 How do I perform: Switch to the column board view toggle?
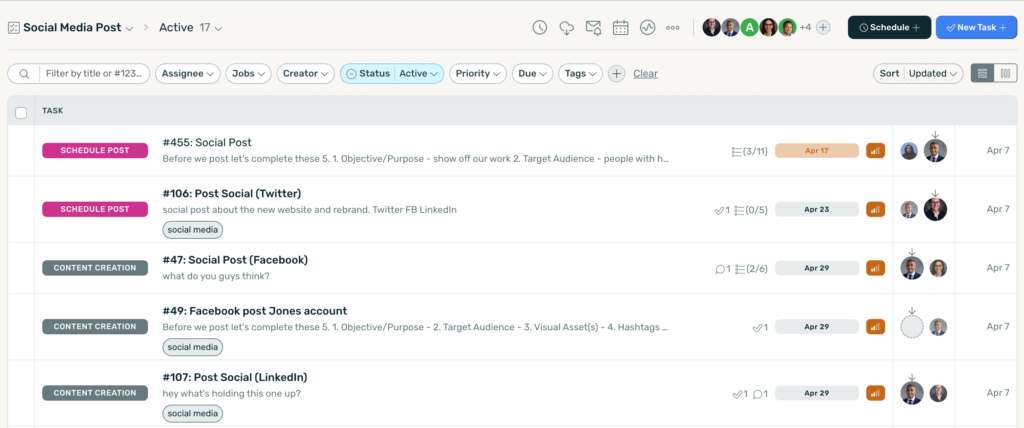click(x=1005, y=73)
